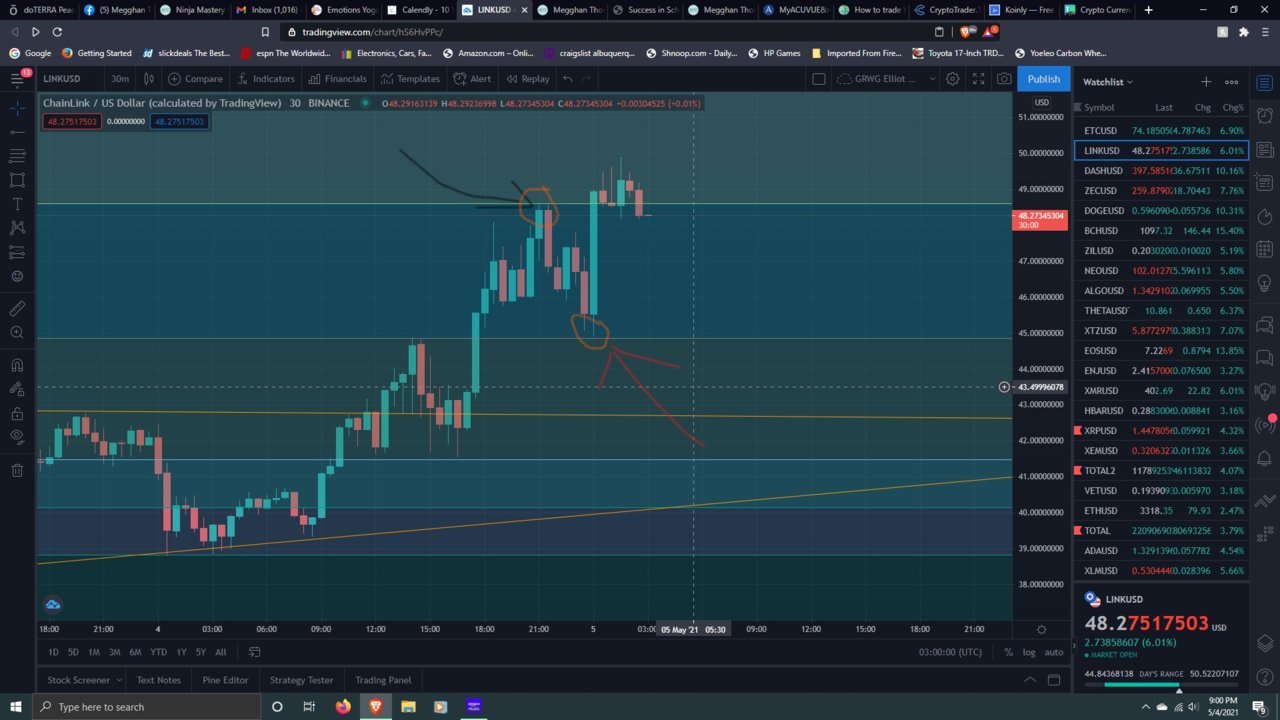The height and width of the screenshot is (720, 1280).
Task: Click the Compare symbol button
Action: [x=195, y=79]
